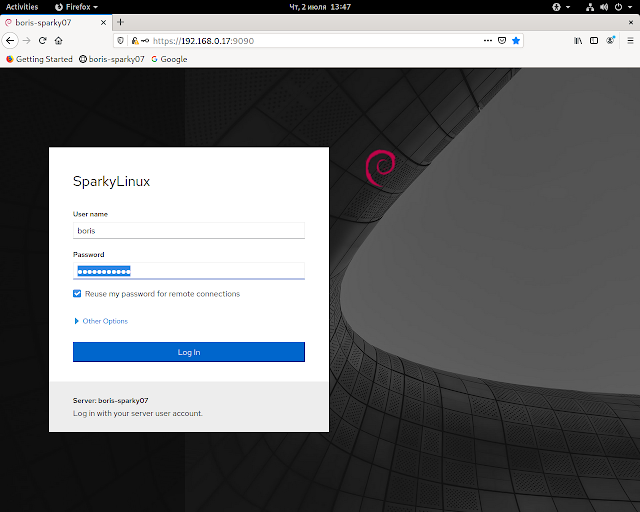
Task: Open the accessibility menu in top bar
Action: tap(561, 7)
